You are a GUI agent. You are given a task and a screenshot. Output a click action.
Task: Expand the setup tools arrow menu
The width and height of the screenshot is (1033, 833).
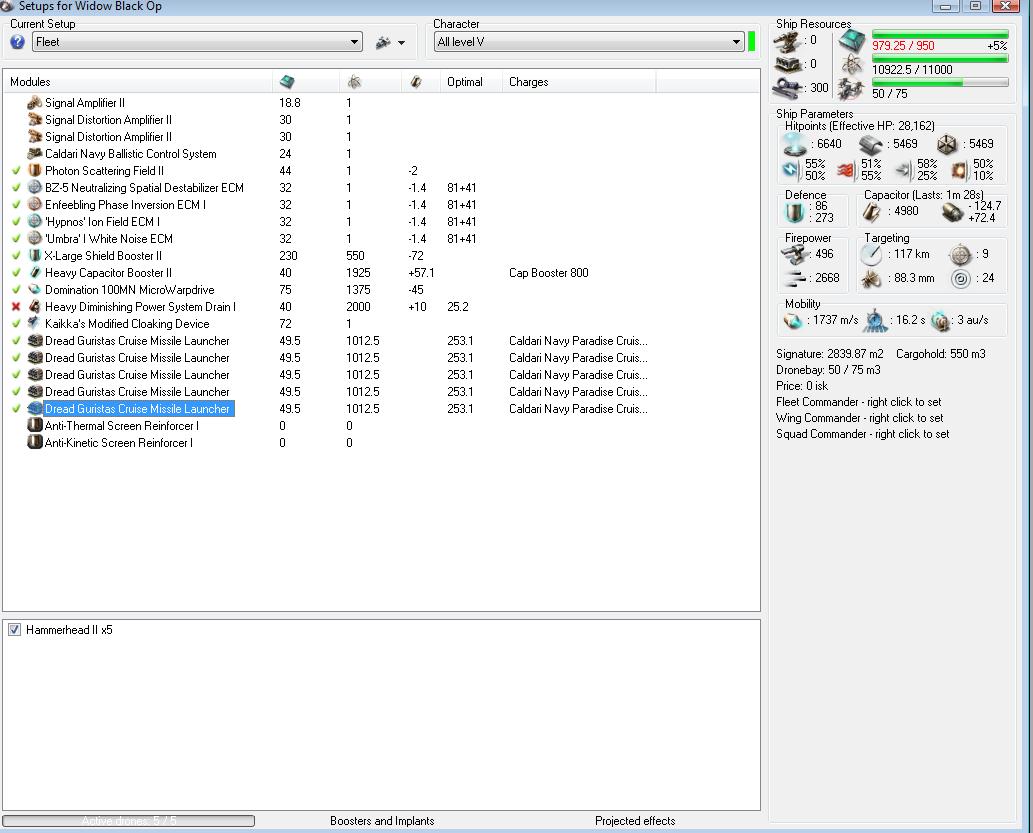[401, 43]
